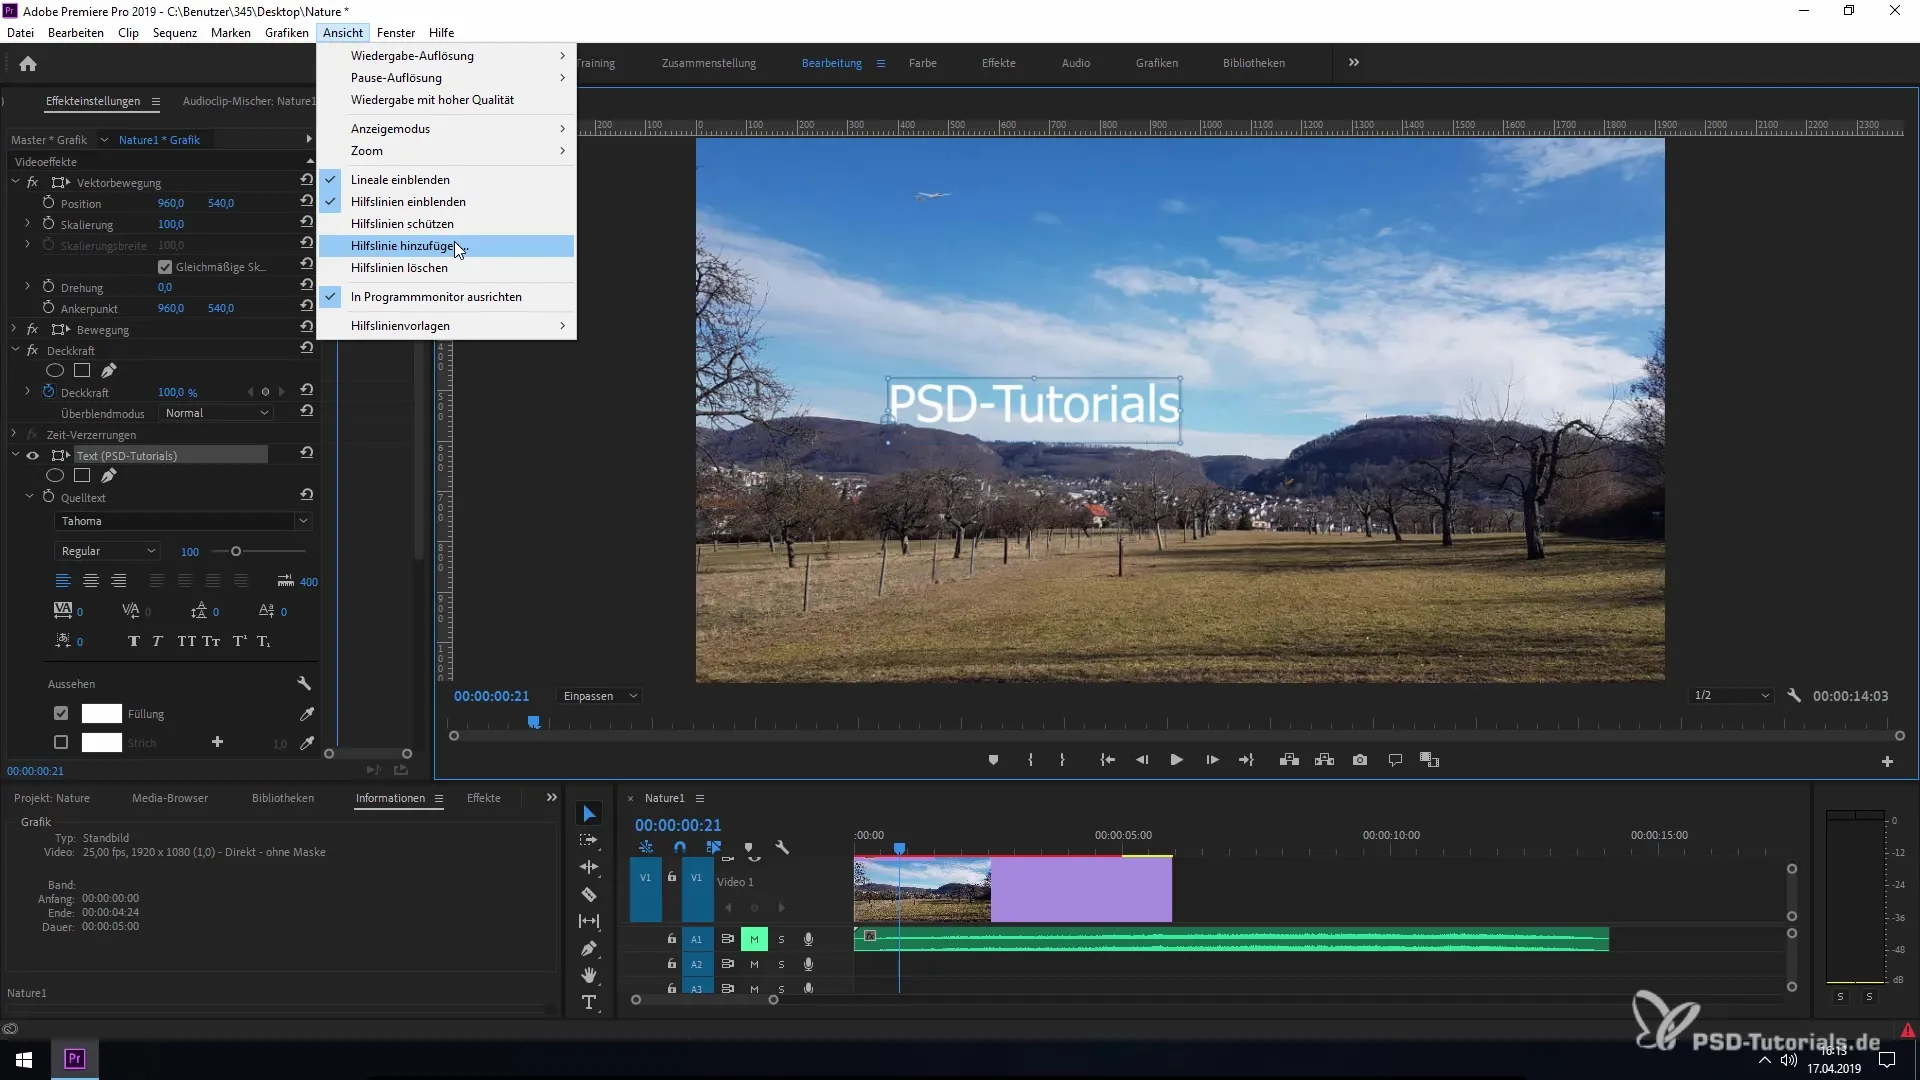Click the Play button in Program monitor

pos(1176,760)
